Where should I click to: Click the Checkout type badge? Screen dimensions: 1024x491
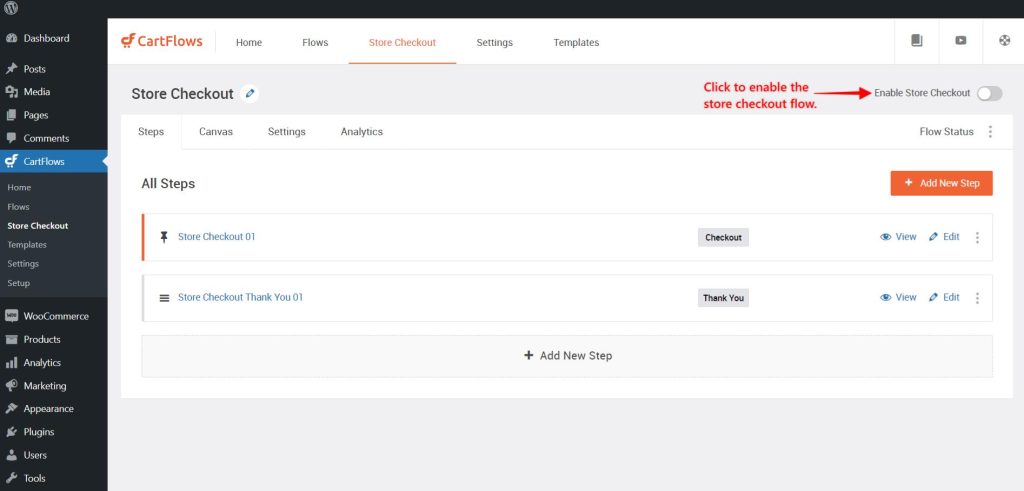coord(723,238)
